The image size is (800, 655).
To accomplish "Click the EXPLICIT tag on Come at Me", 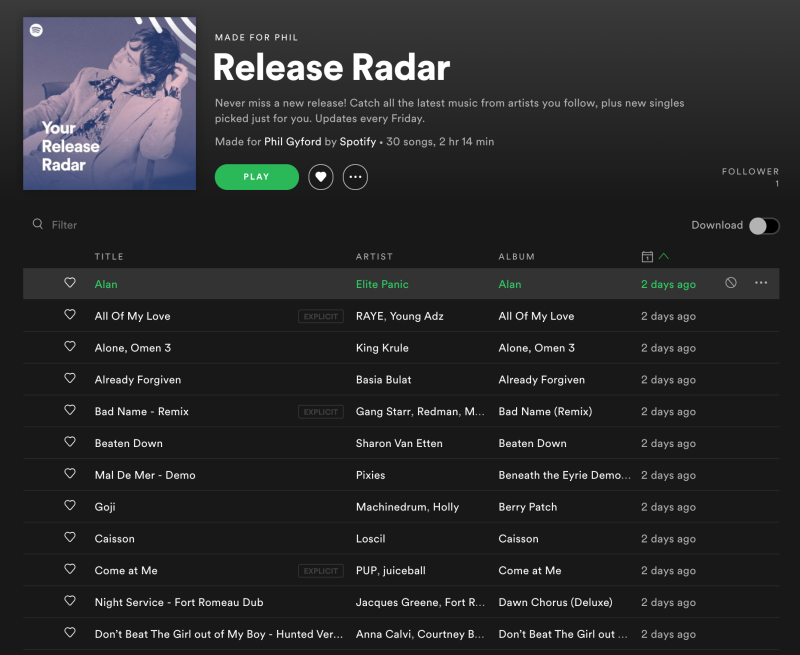I will 321,571.
